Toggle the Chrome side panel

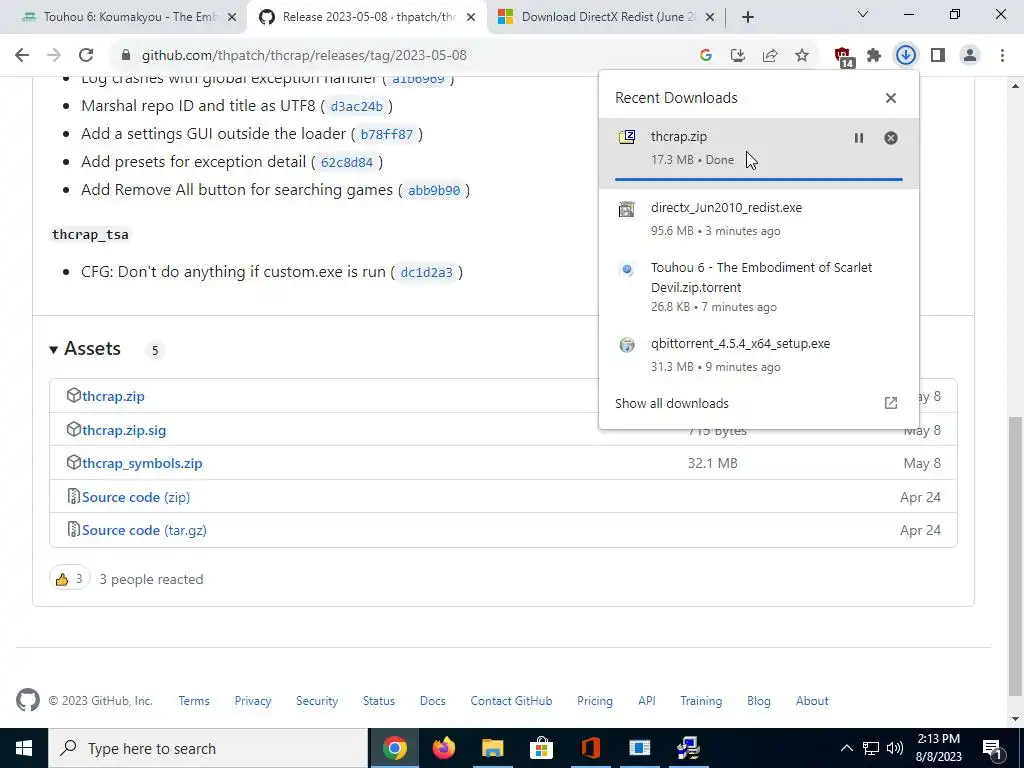[x=938, y=56]
